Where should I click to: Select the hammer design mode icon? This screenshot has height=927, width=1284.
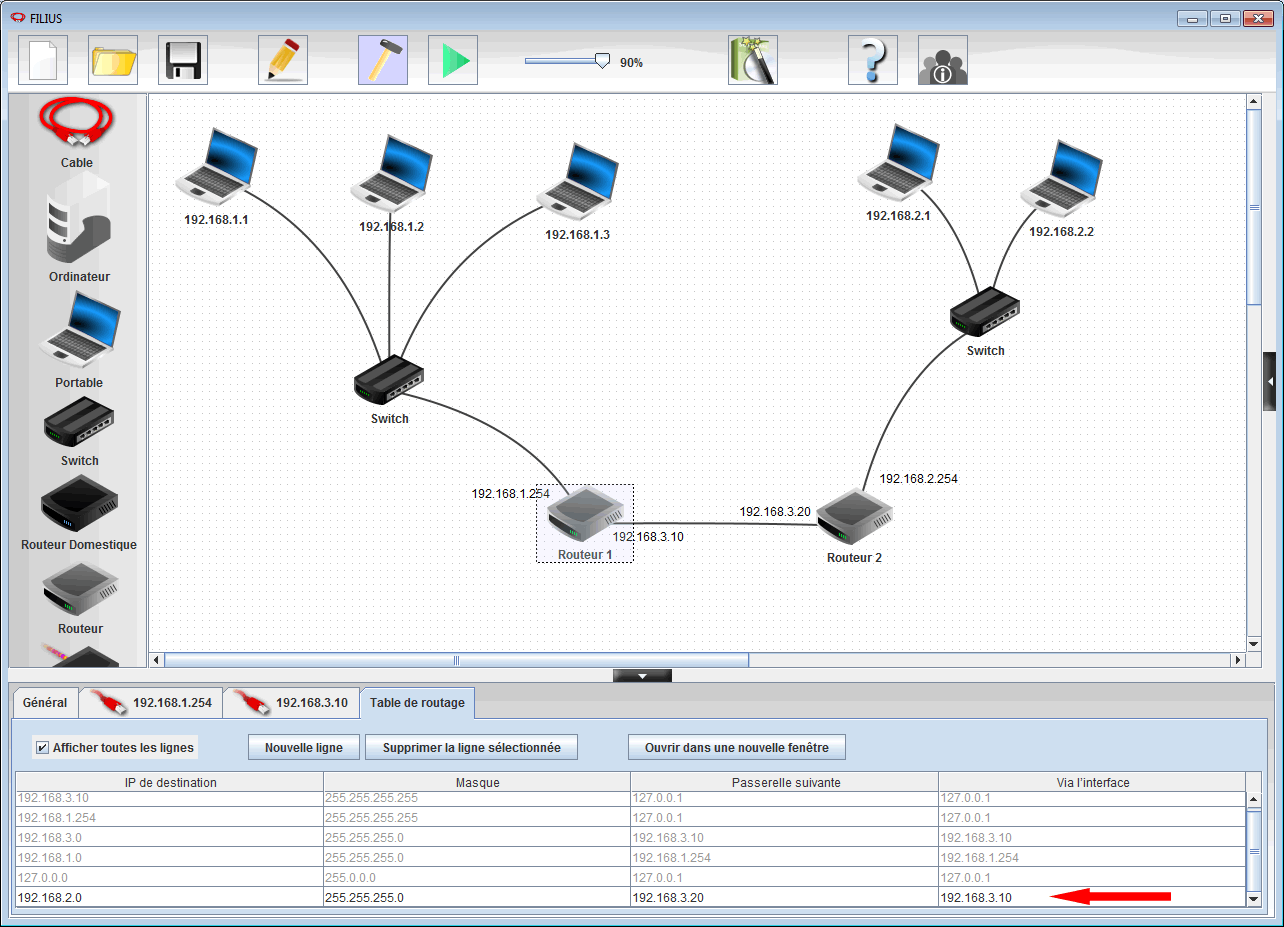pos(383,61)
